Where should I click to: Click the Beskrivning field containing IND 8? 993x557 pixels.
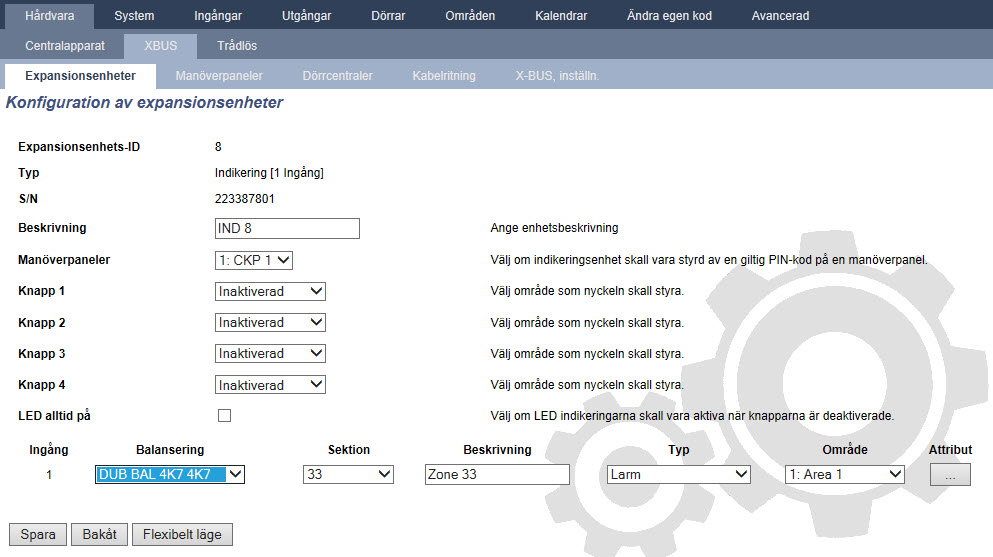tap(287, 229)
